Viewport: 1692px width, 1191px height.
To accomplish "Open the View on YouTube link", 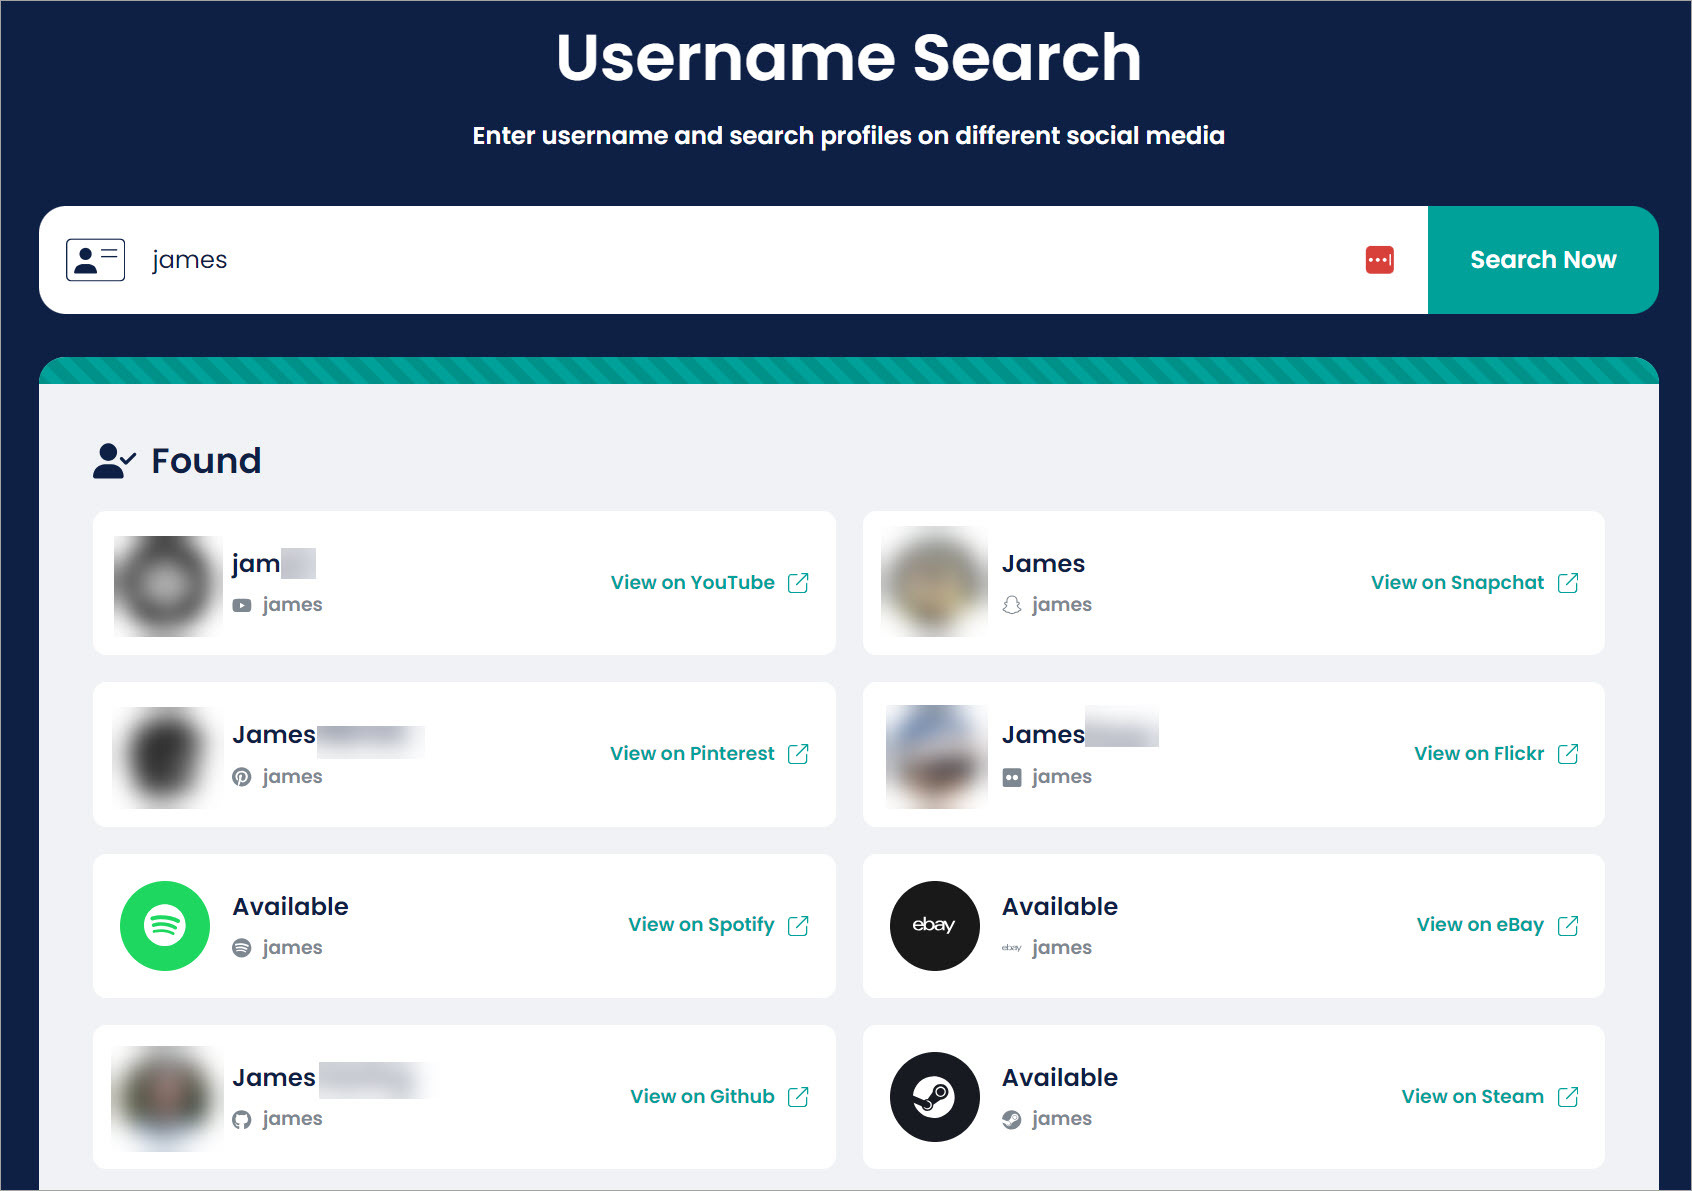I will click(x=692, y=581).
